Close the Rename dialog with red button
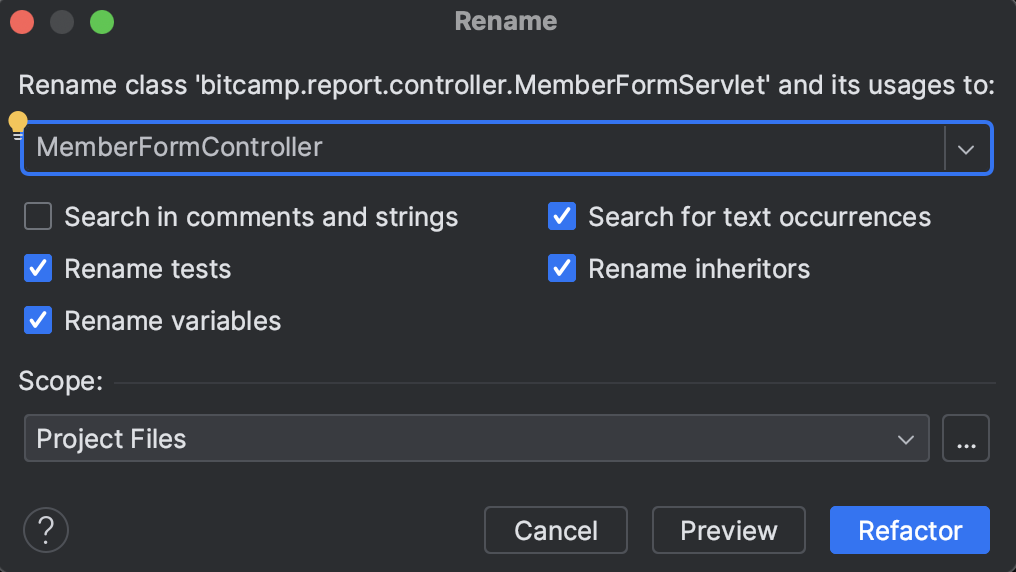This screenshot has height=572, width=1016. coord(22,22)
